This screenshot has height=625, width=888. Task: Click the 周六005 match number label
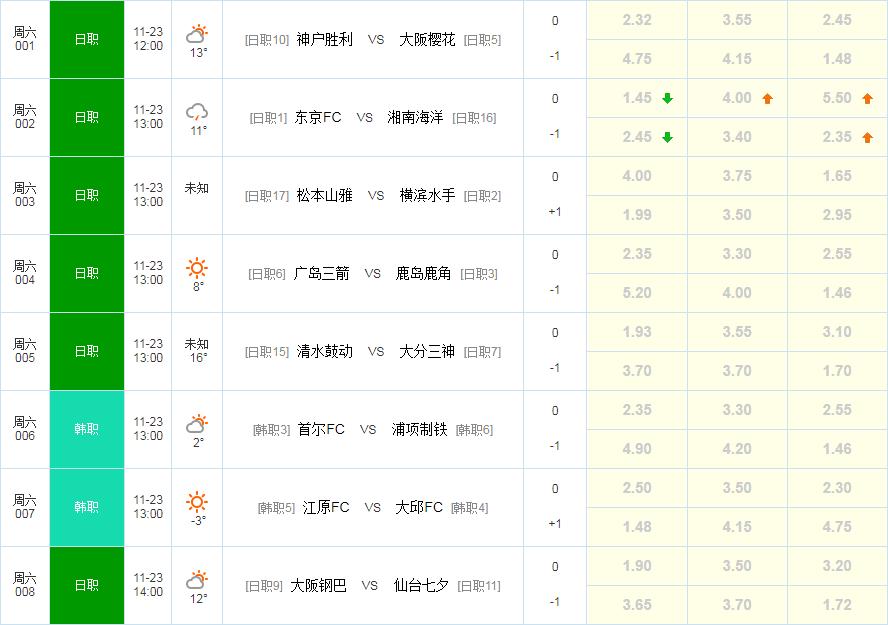25,351
